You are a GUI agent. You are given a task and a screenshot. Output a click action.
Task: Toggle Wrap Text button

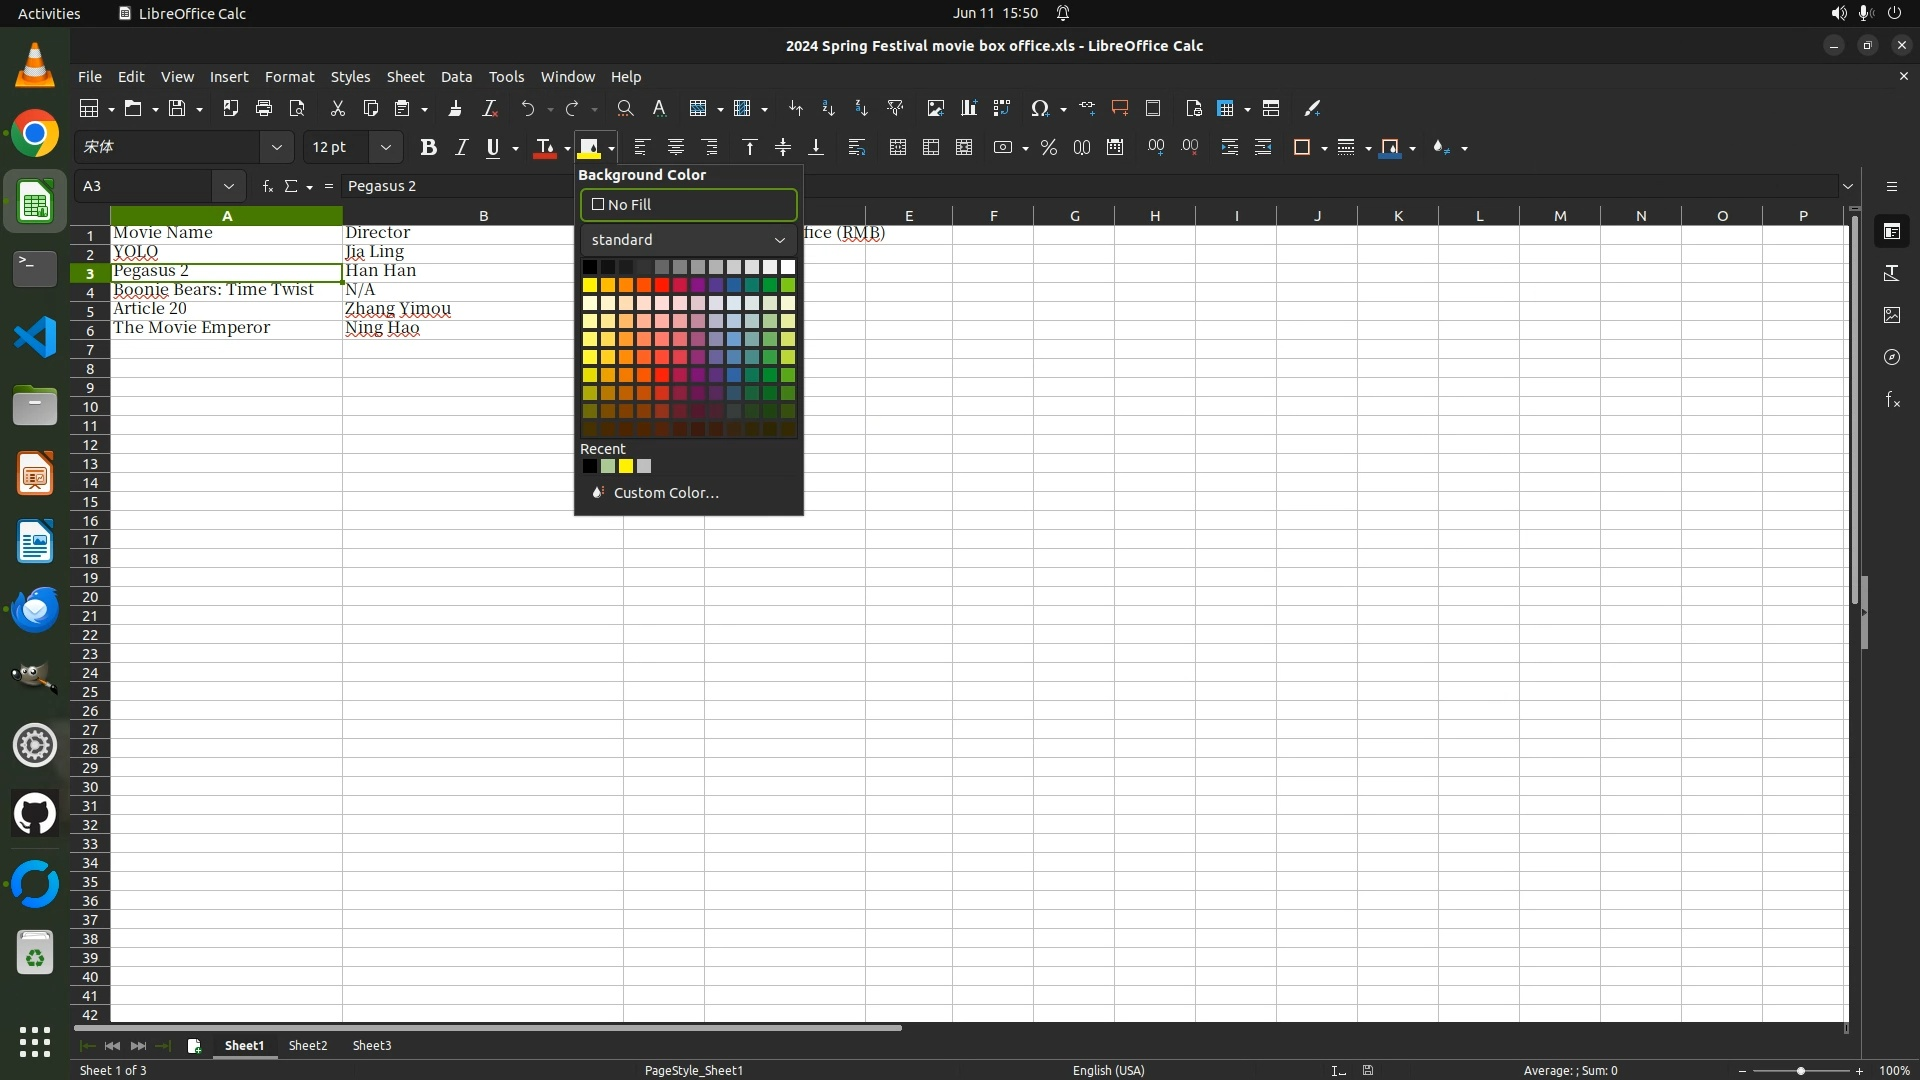click(856, 147)
